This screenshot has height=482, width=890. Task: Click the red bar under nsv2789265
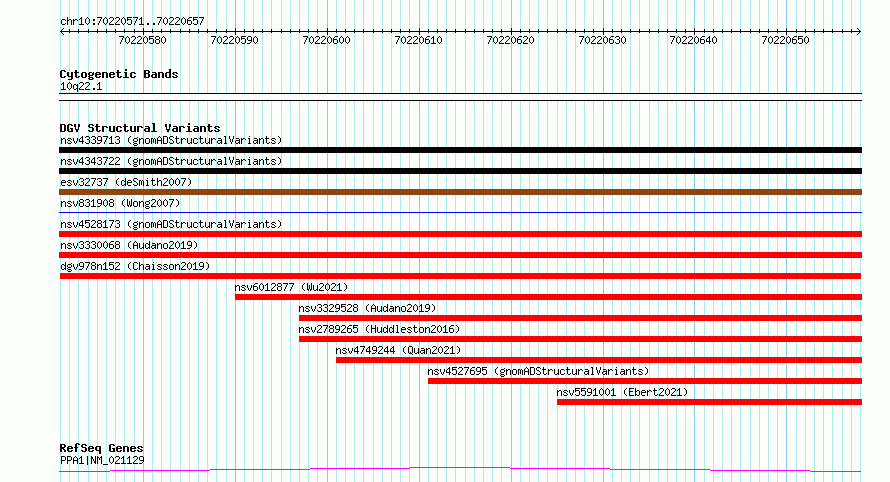pyautogui.click(x=581, y=339)
